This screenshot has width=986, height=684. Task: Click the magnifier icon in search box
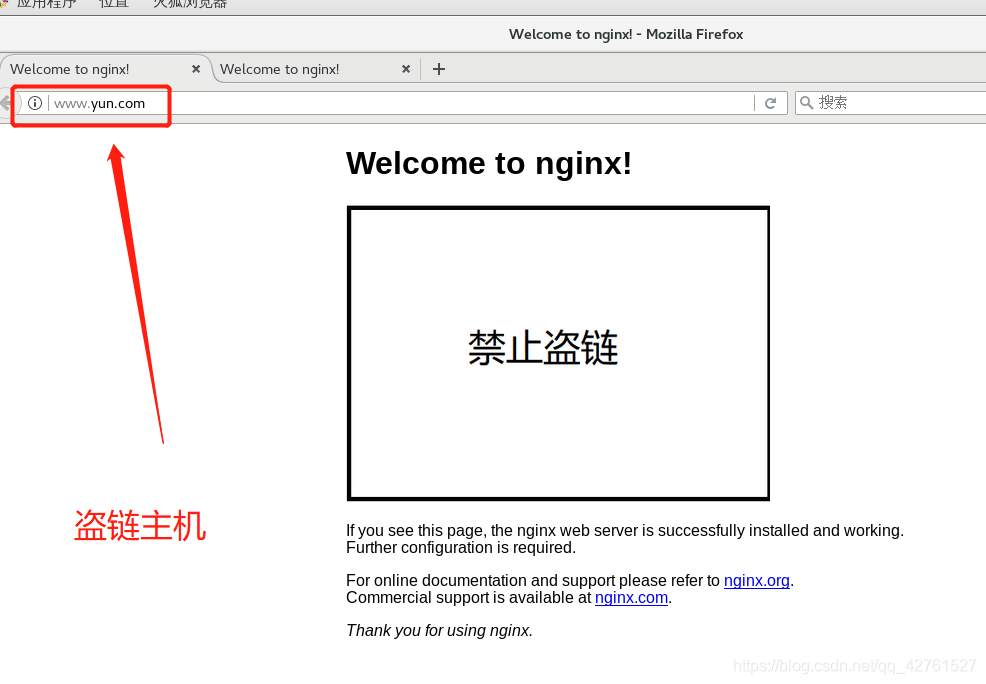[x=806, y=102]
